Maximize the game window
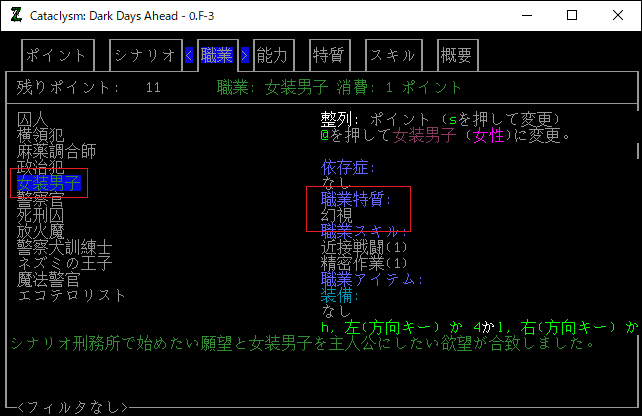 point(571,15)
